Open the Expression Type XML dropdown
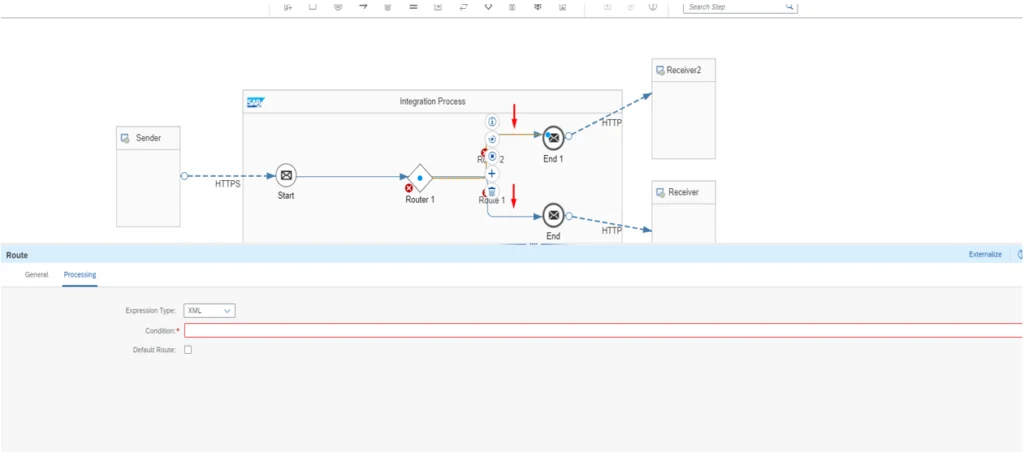The width and height of the screenshot is (1024, 452). point(209,311)
